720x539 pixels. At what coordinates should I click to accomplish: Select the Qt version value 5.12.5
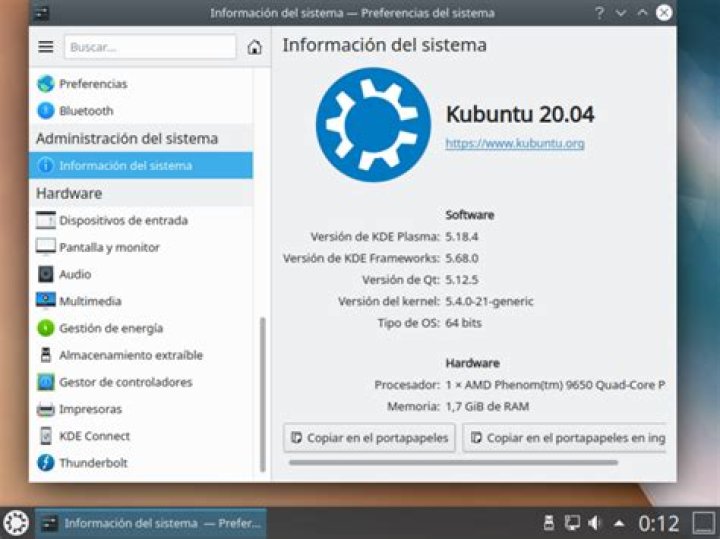tap(461, 280)
